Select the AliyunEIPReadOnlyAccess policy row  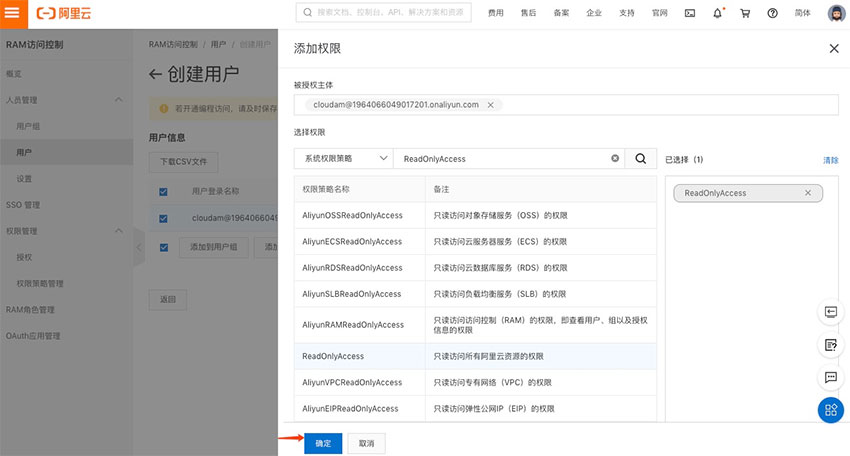coord(475,408)
